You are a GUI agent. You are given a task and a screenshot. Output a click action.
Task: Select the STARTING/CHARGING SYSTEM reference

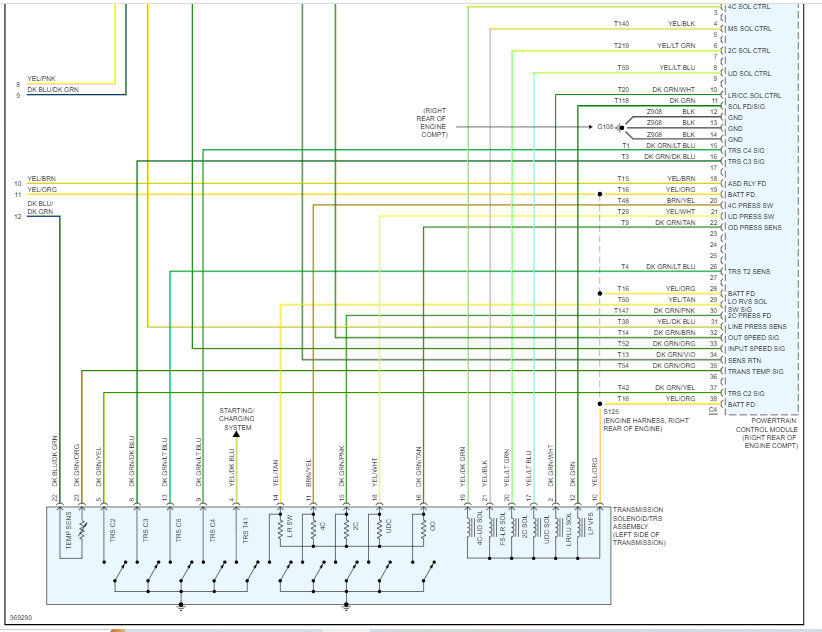(236, 419)
